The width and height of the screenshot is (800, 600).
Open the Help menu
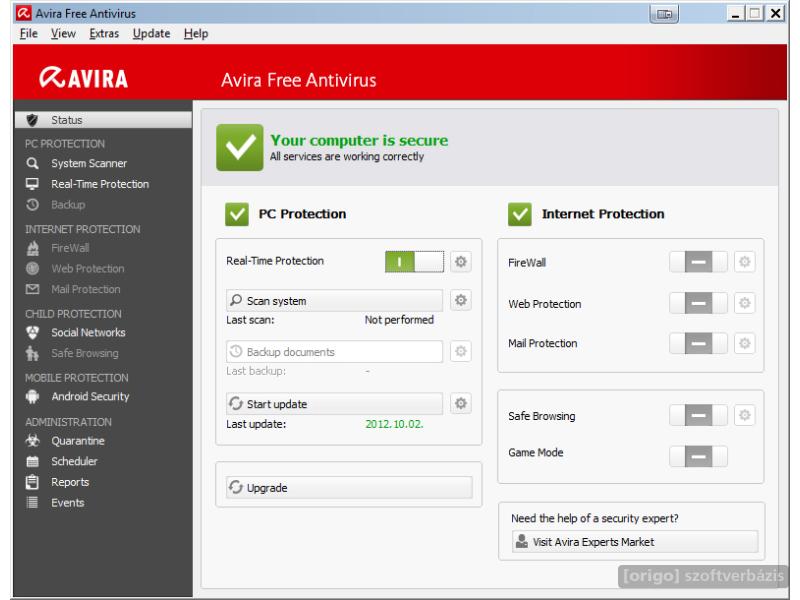pos(196,34)
